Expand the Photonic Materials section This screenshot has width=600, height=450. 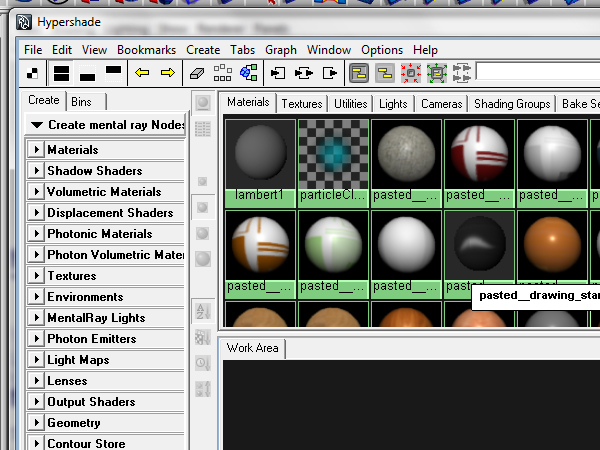(37, 233)
